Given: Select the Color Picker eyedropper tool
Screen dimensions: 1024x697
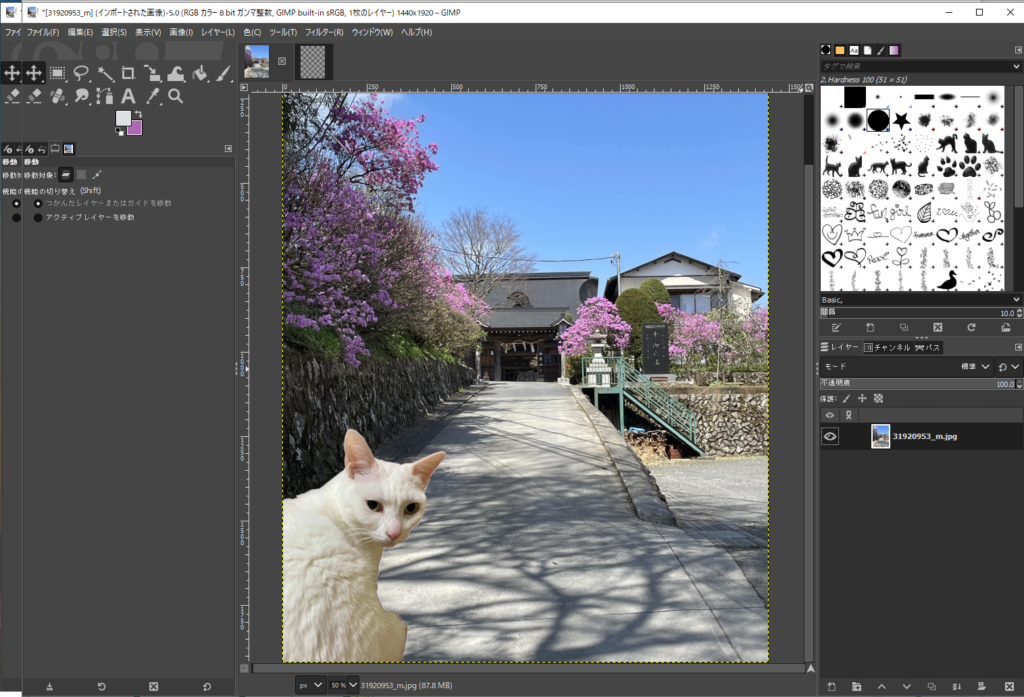Looking at the screenshot, I should (x=152, y=96).
